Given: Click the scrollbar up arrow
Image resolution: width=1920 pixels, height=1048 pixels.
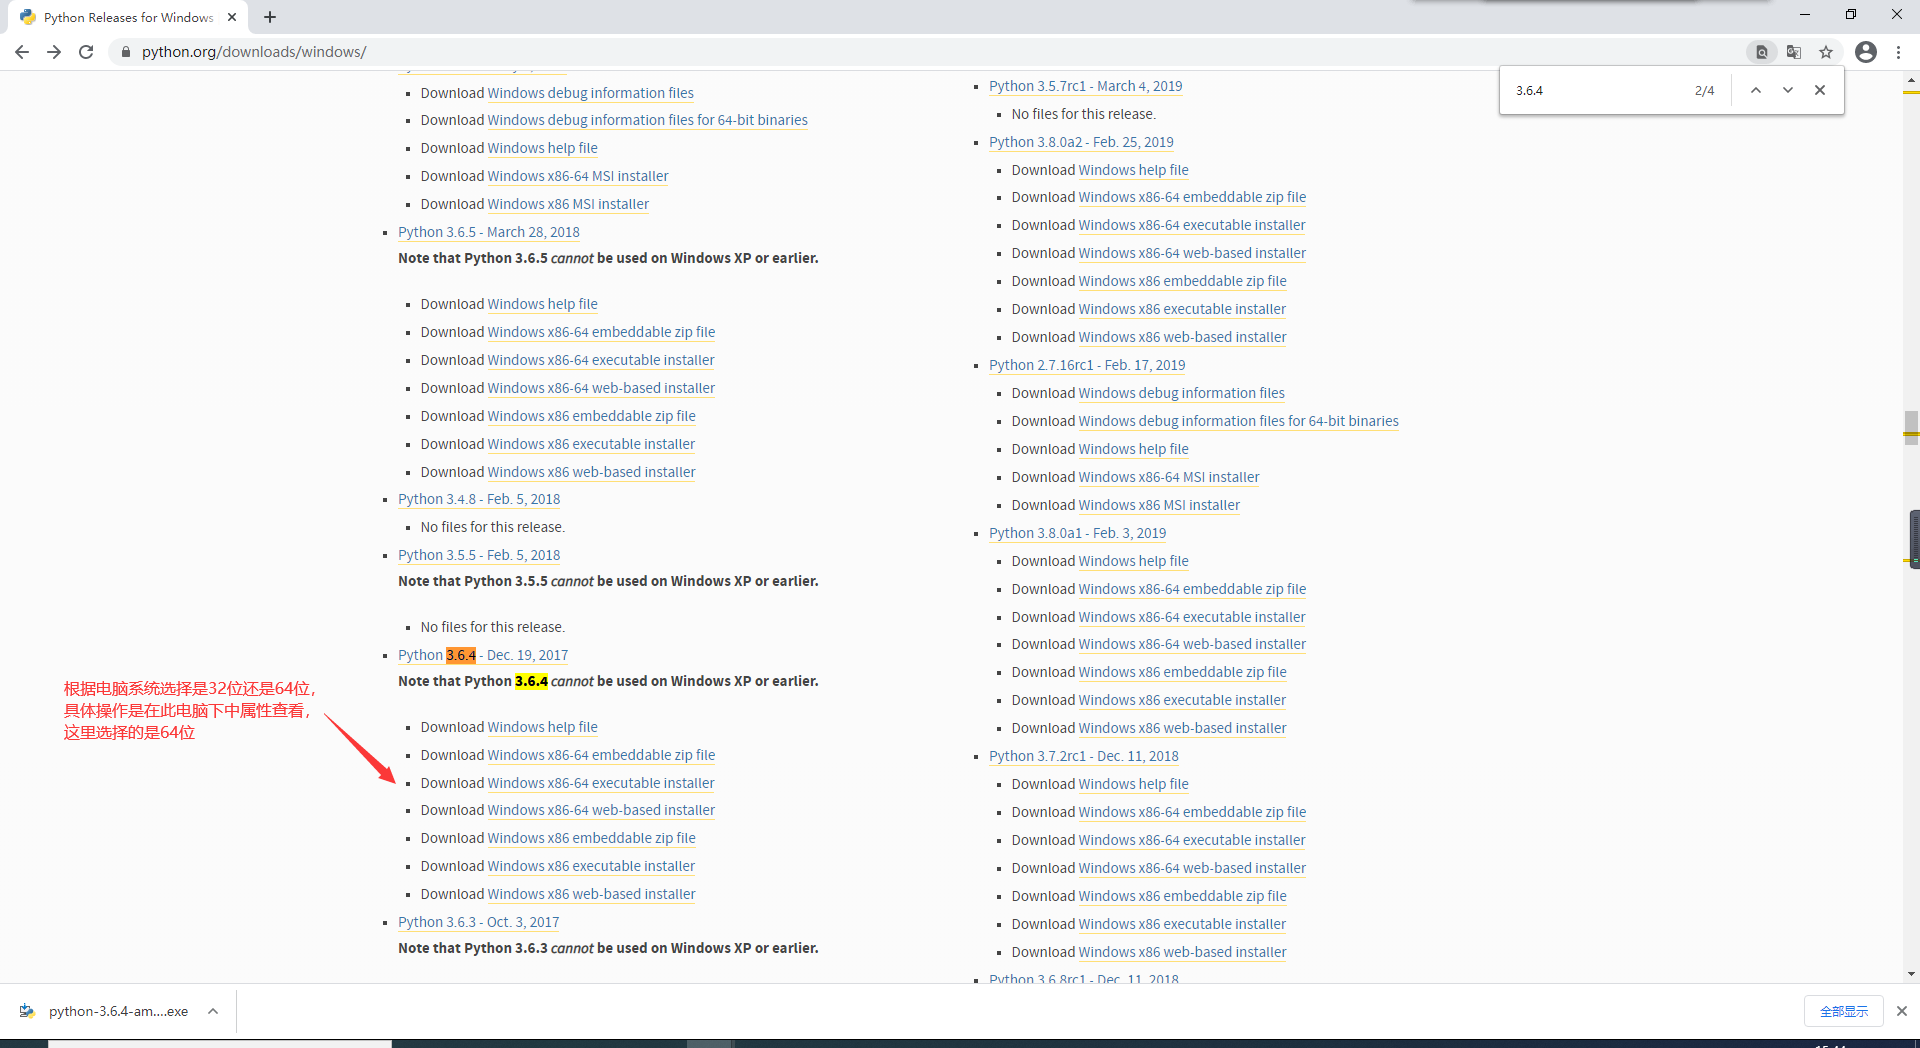Looking at the screenshot, I should point(1911,80).
